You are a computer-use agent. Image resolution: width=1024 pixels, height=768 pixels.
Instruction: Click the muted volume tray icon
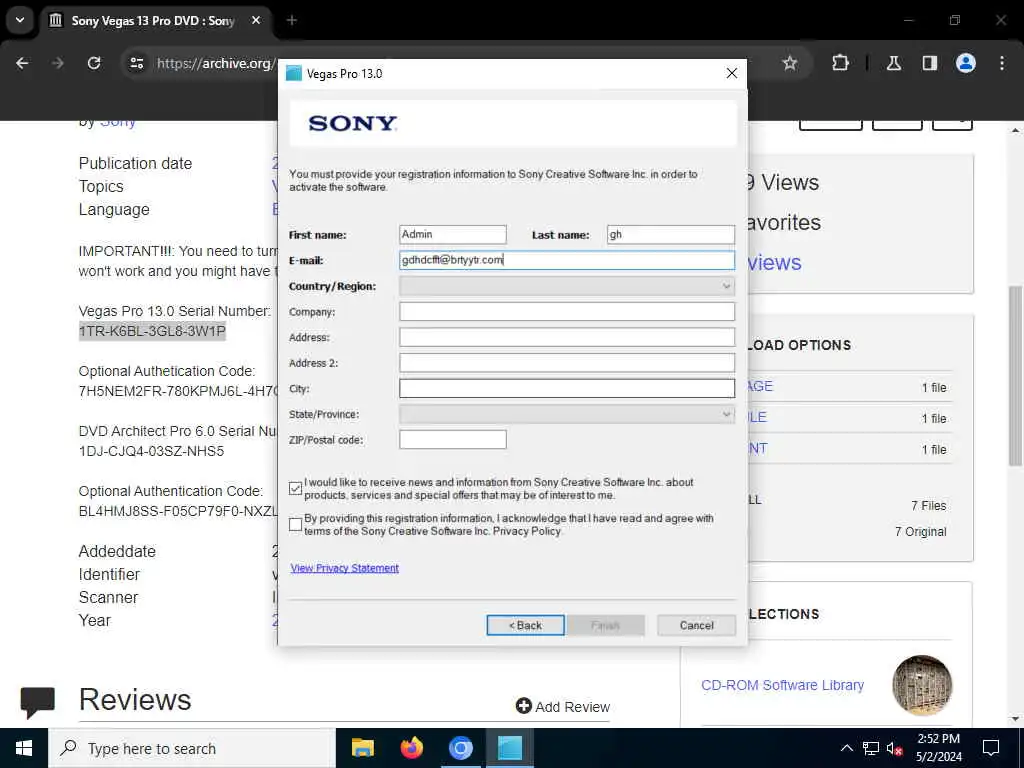pyautogui.click(x=894, y=749)
